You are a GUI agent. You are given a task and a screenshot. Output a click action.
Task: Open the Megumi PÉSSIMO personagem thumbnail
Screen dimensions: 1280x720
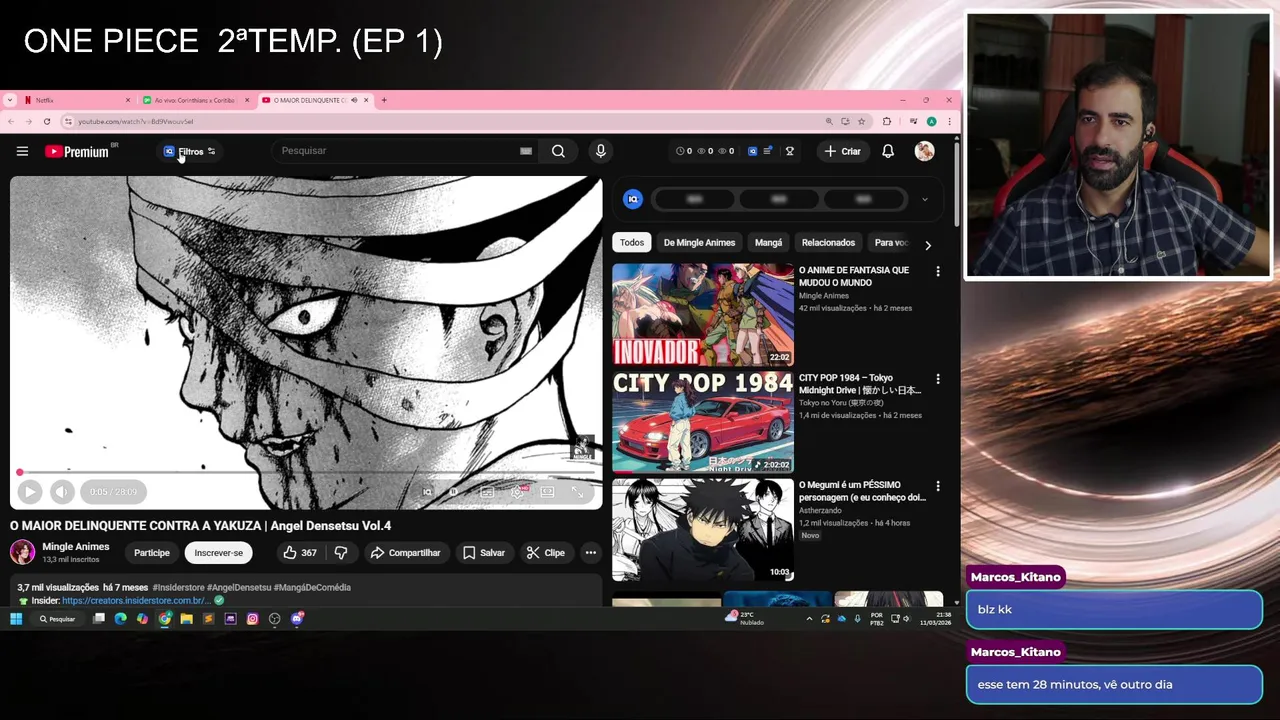(703, 530)
